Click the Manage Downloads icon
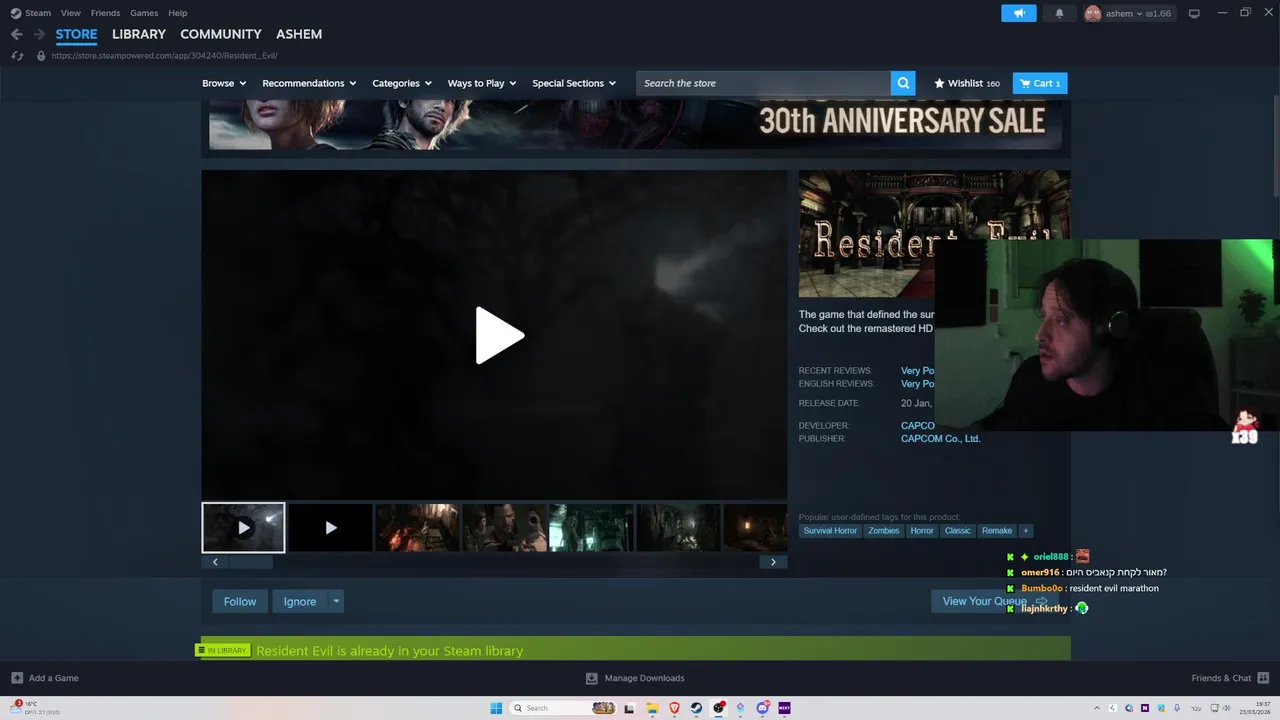The image size is (1280, 720). click(x=592, y=678)
